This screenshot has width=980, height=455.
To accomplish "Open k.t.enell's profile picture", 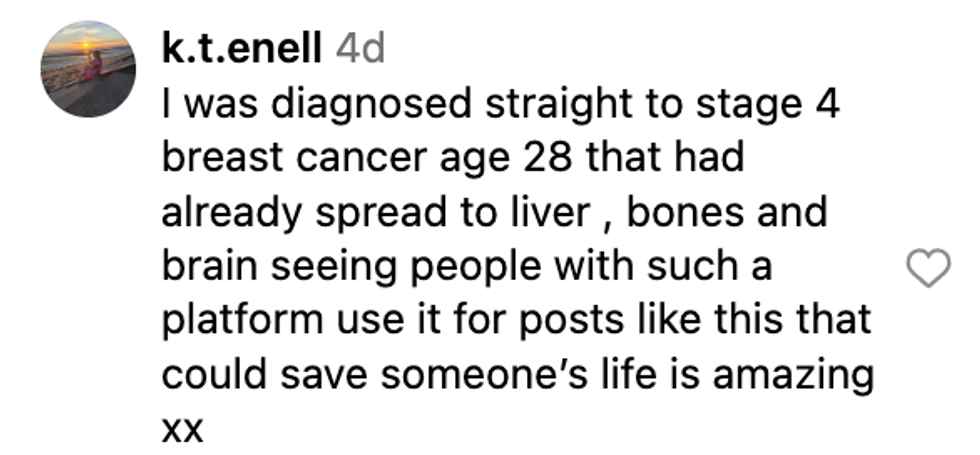I will (x=88, y=69).
